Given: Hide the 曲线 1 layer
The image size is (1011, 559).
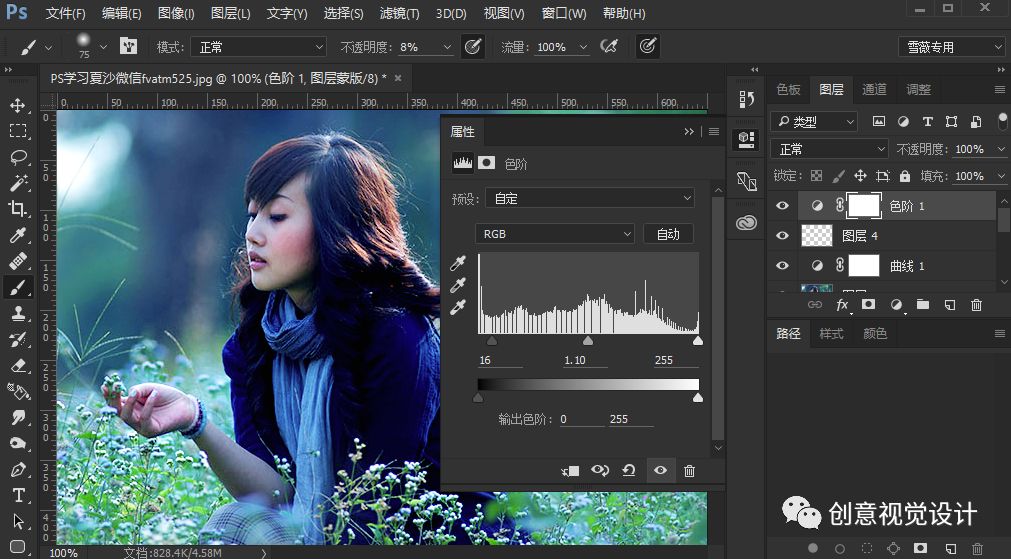Looking at the screenshot, I should 782,266.
